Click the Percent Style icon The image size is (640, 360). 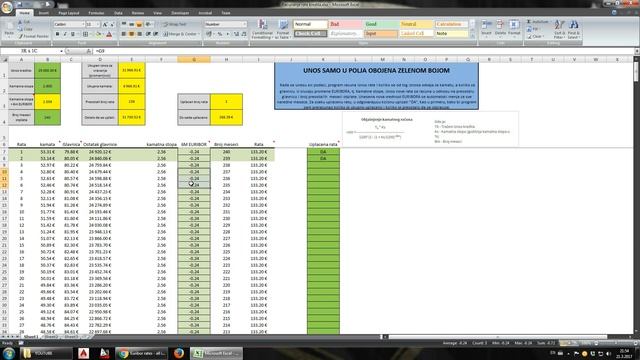tap(220, 34)
